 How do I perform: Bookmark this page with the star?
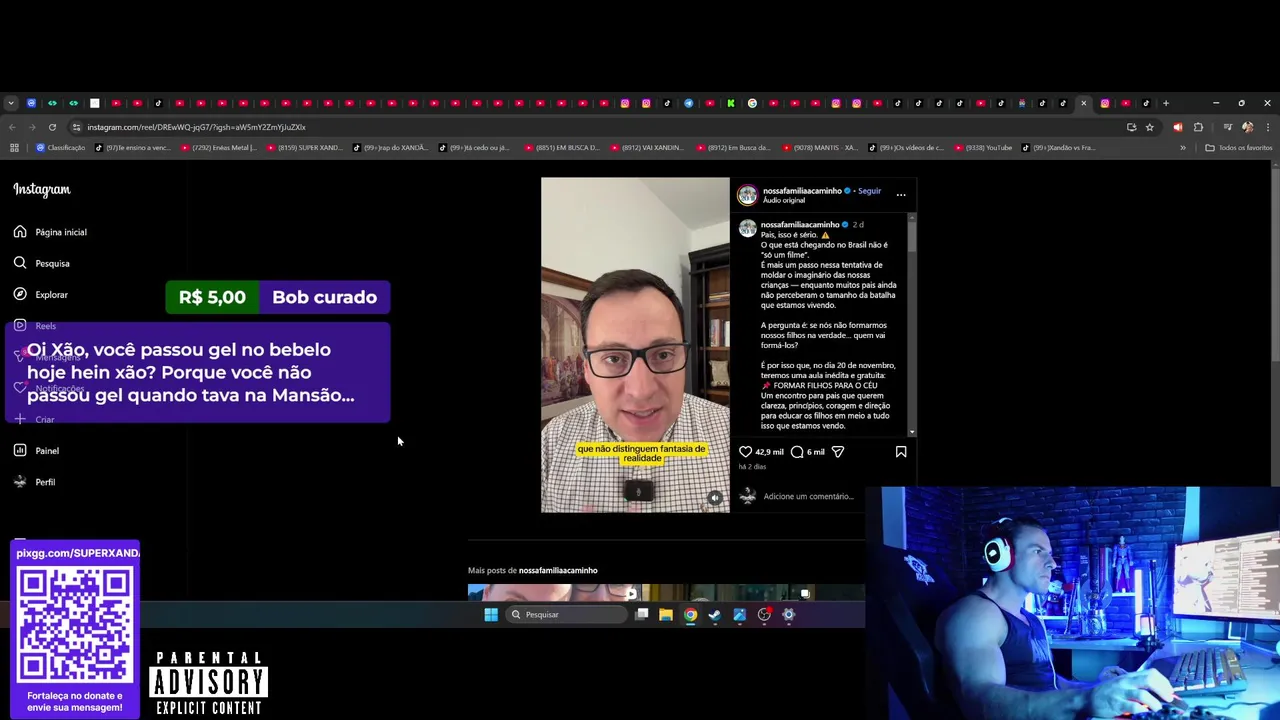tap(1150, 127)
